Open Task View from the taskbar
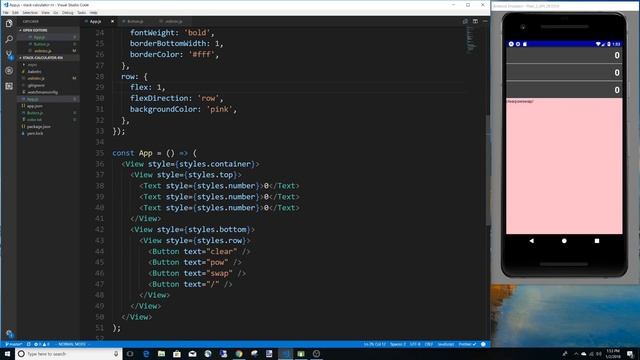 130,353
